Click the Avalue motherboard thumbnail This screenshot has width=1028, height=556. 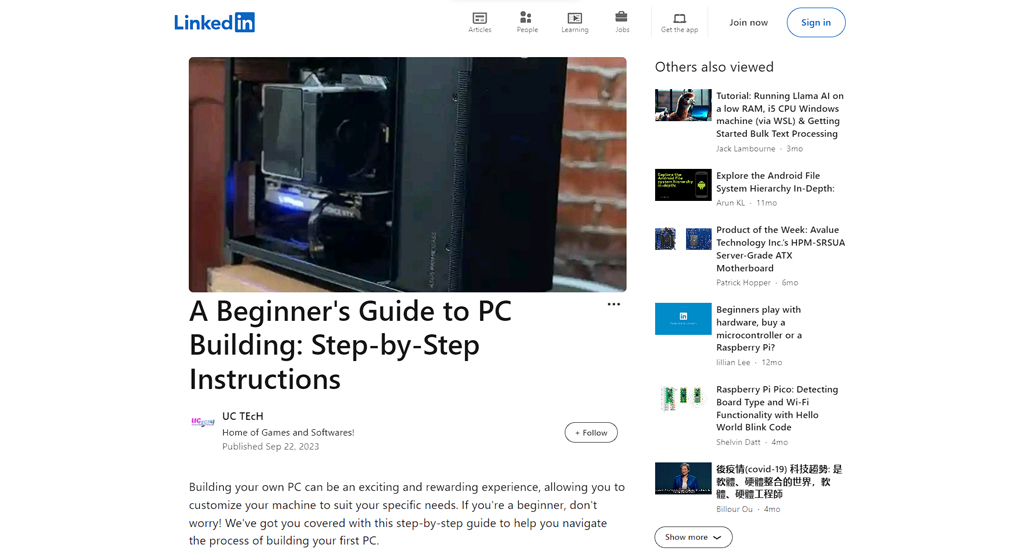[682, 239]
